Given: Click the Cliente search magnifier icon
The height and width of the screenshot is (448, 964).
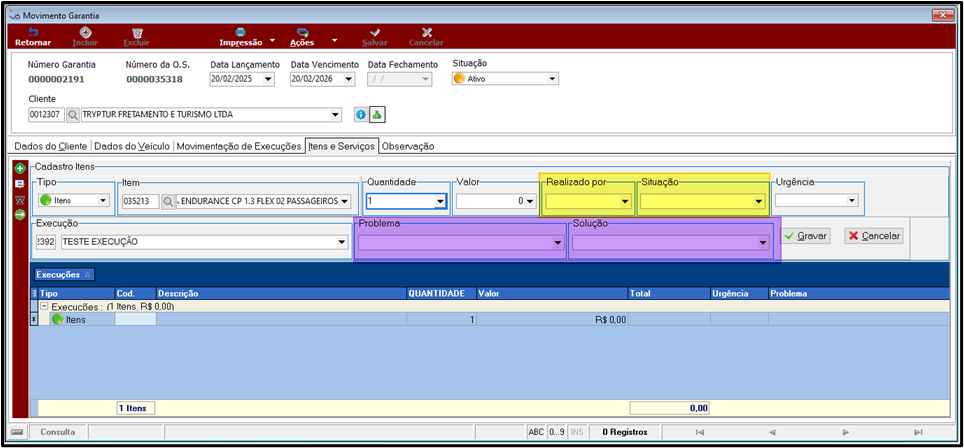Looking at the screenshot, I should point(73,114).
